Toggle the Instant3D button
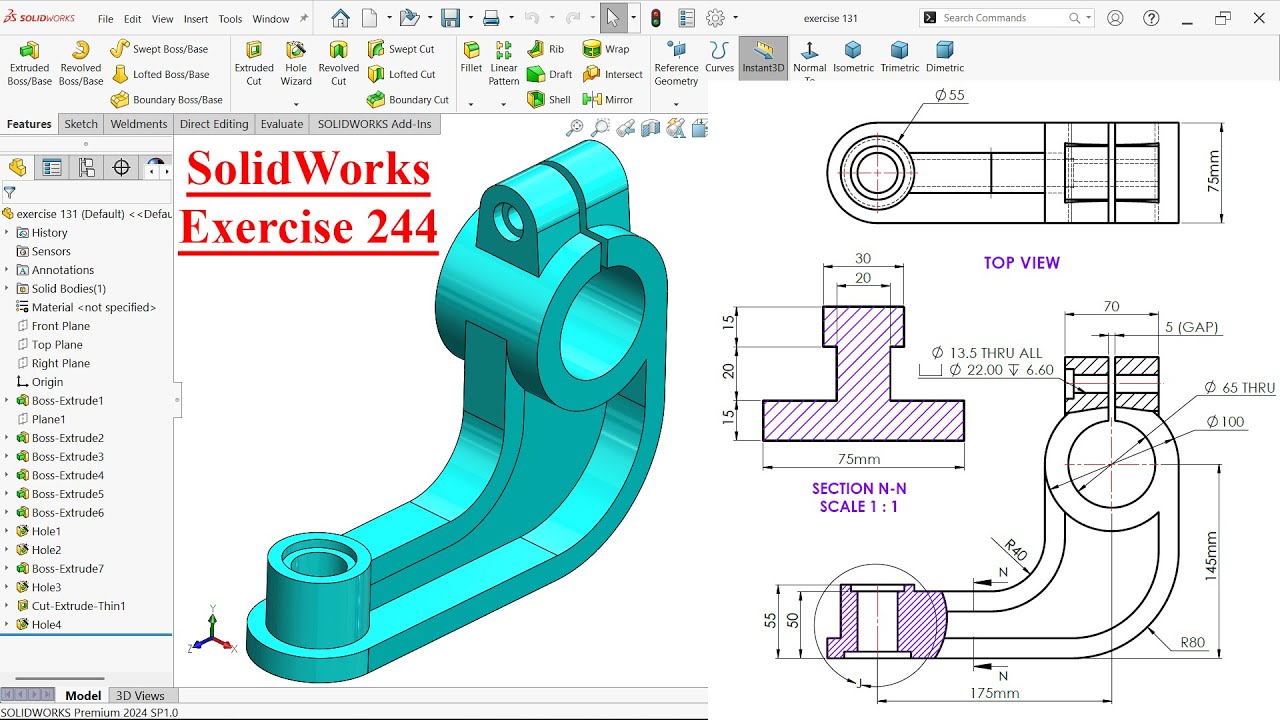Image resolution: width=1280 pixels, height=720 pixels. tap(763, 57)
